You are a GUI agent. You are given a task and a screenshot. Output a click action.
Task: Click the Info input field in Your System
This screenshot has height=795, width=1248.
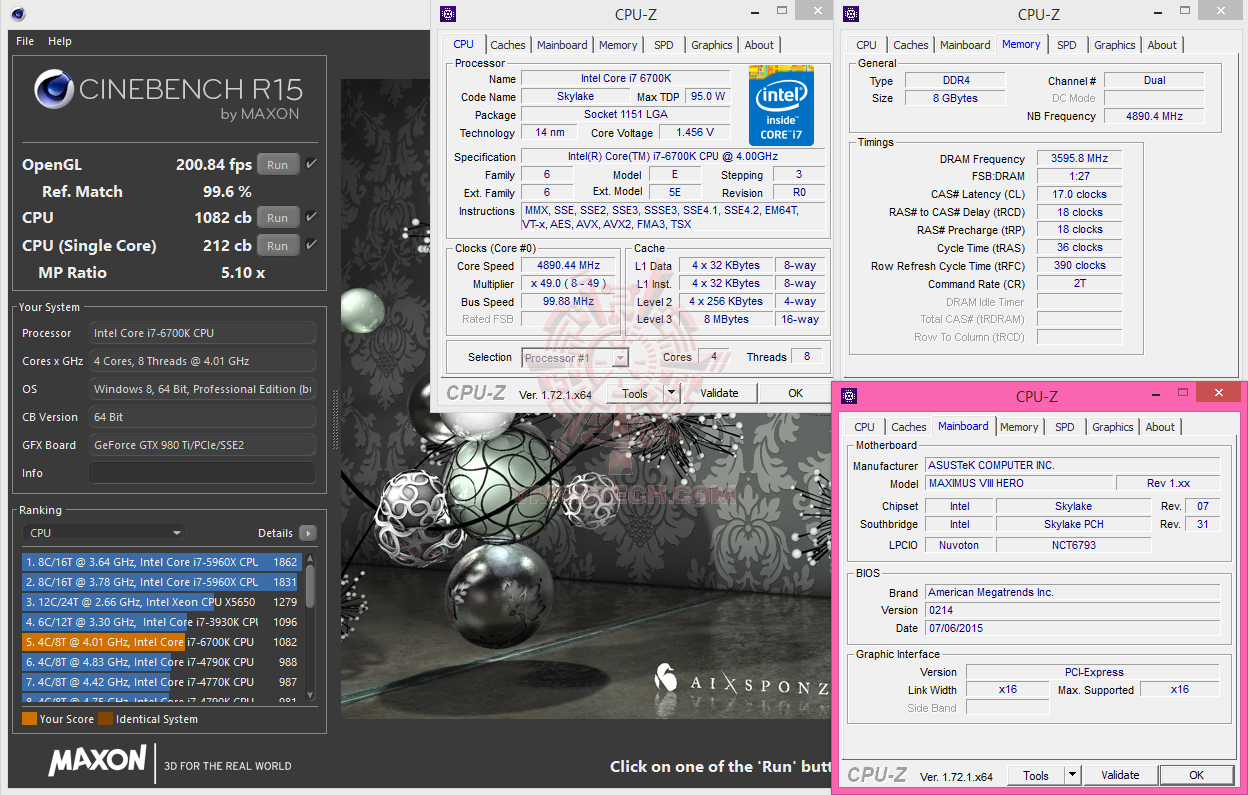click(202, 473)
